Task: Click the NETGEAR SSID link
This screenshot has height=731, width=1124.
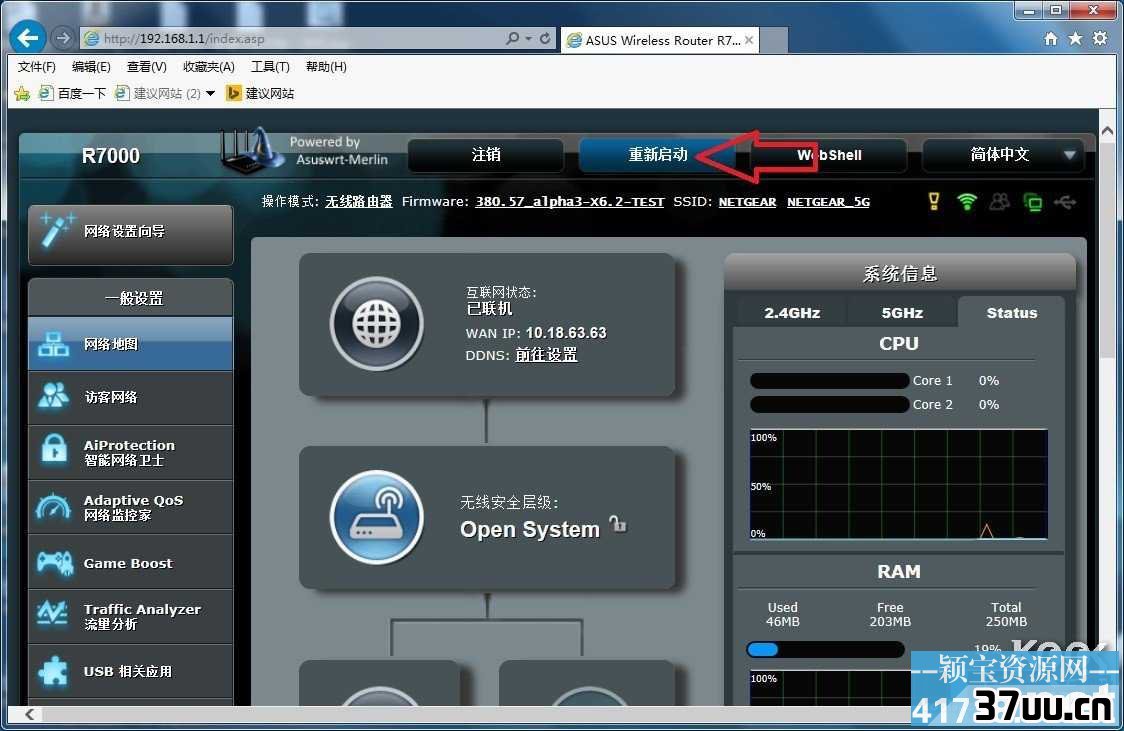Action: pyautogui.click(x=747, y=202)
